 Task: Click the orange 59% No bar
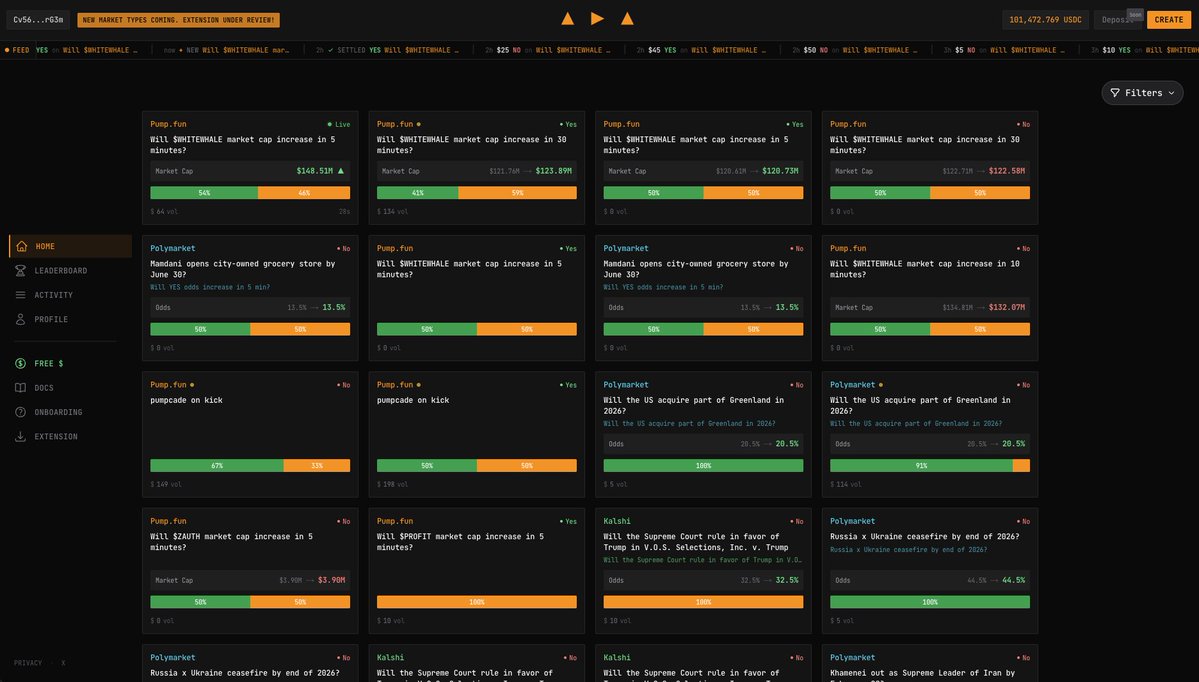[x=518, y=193]
